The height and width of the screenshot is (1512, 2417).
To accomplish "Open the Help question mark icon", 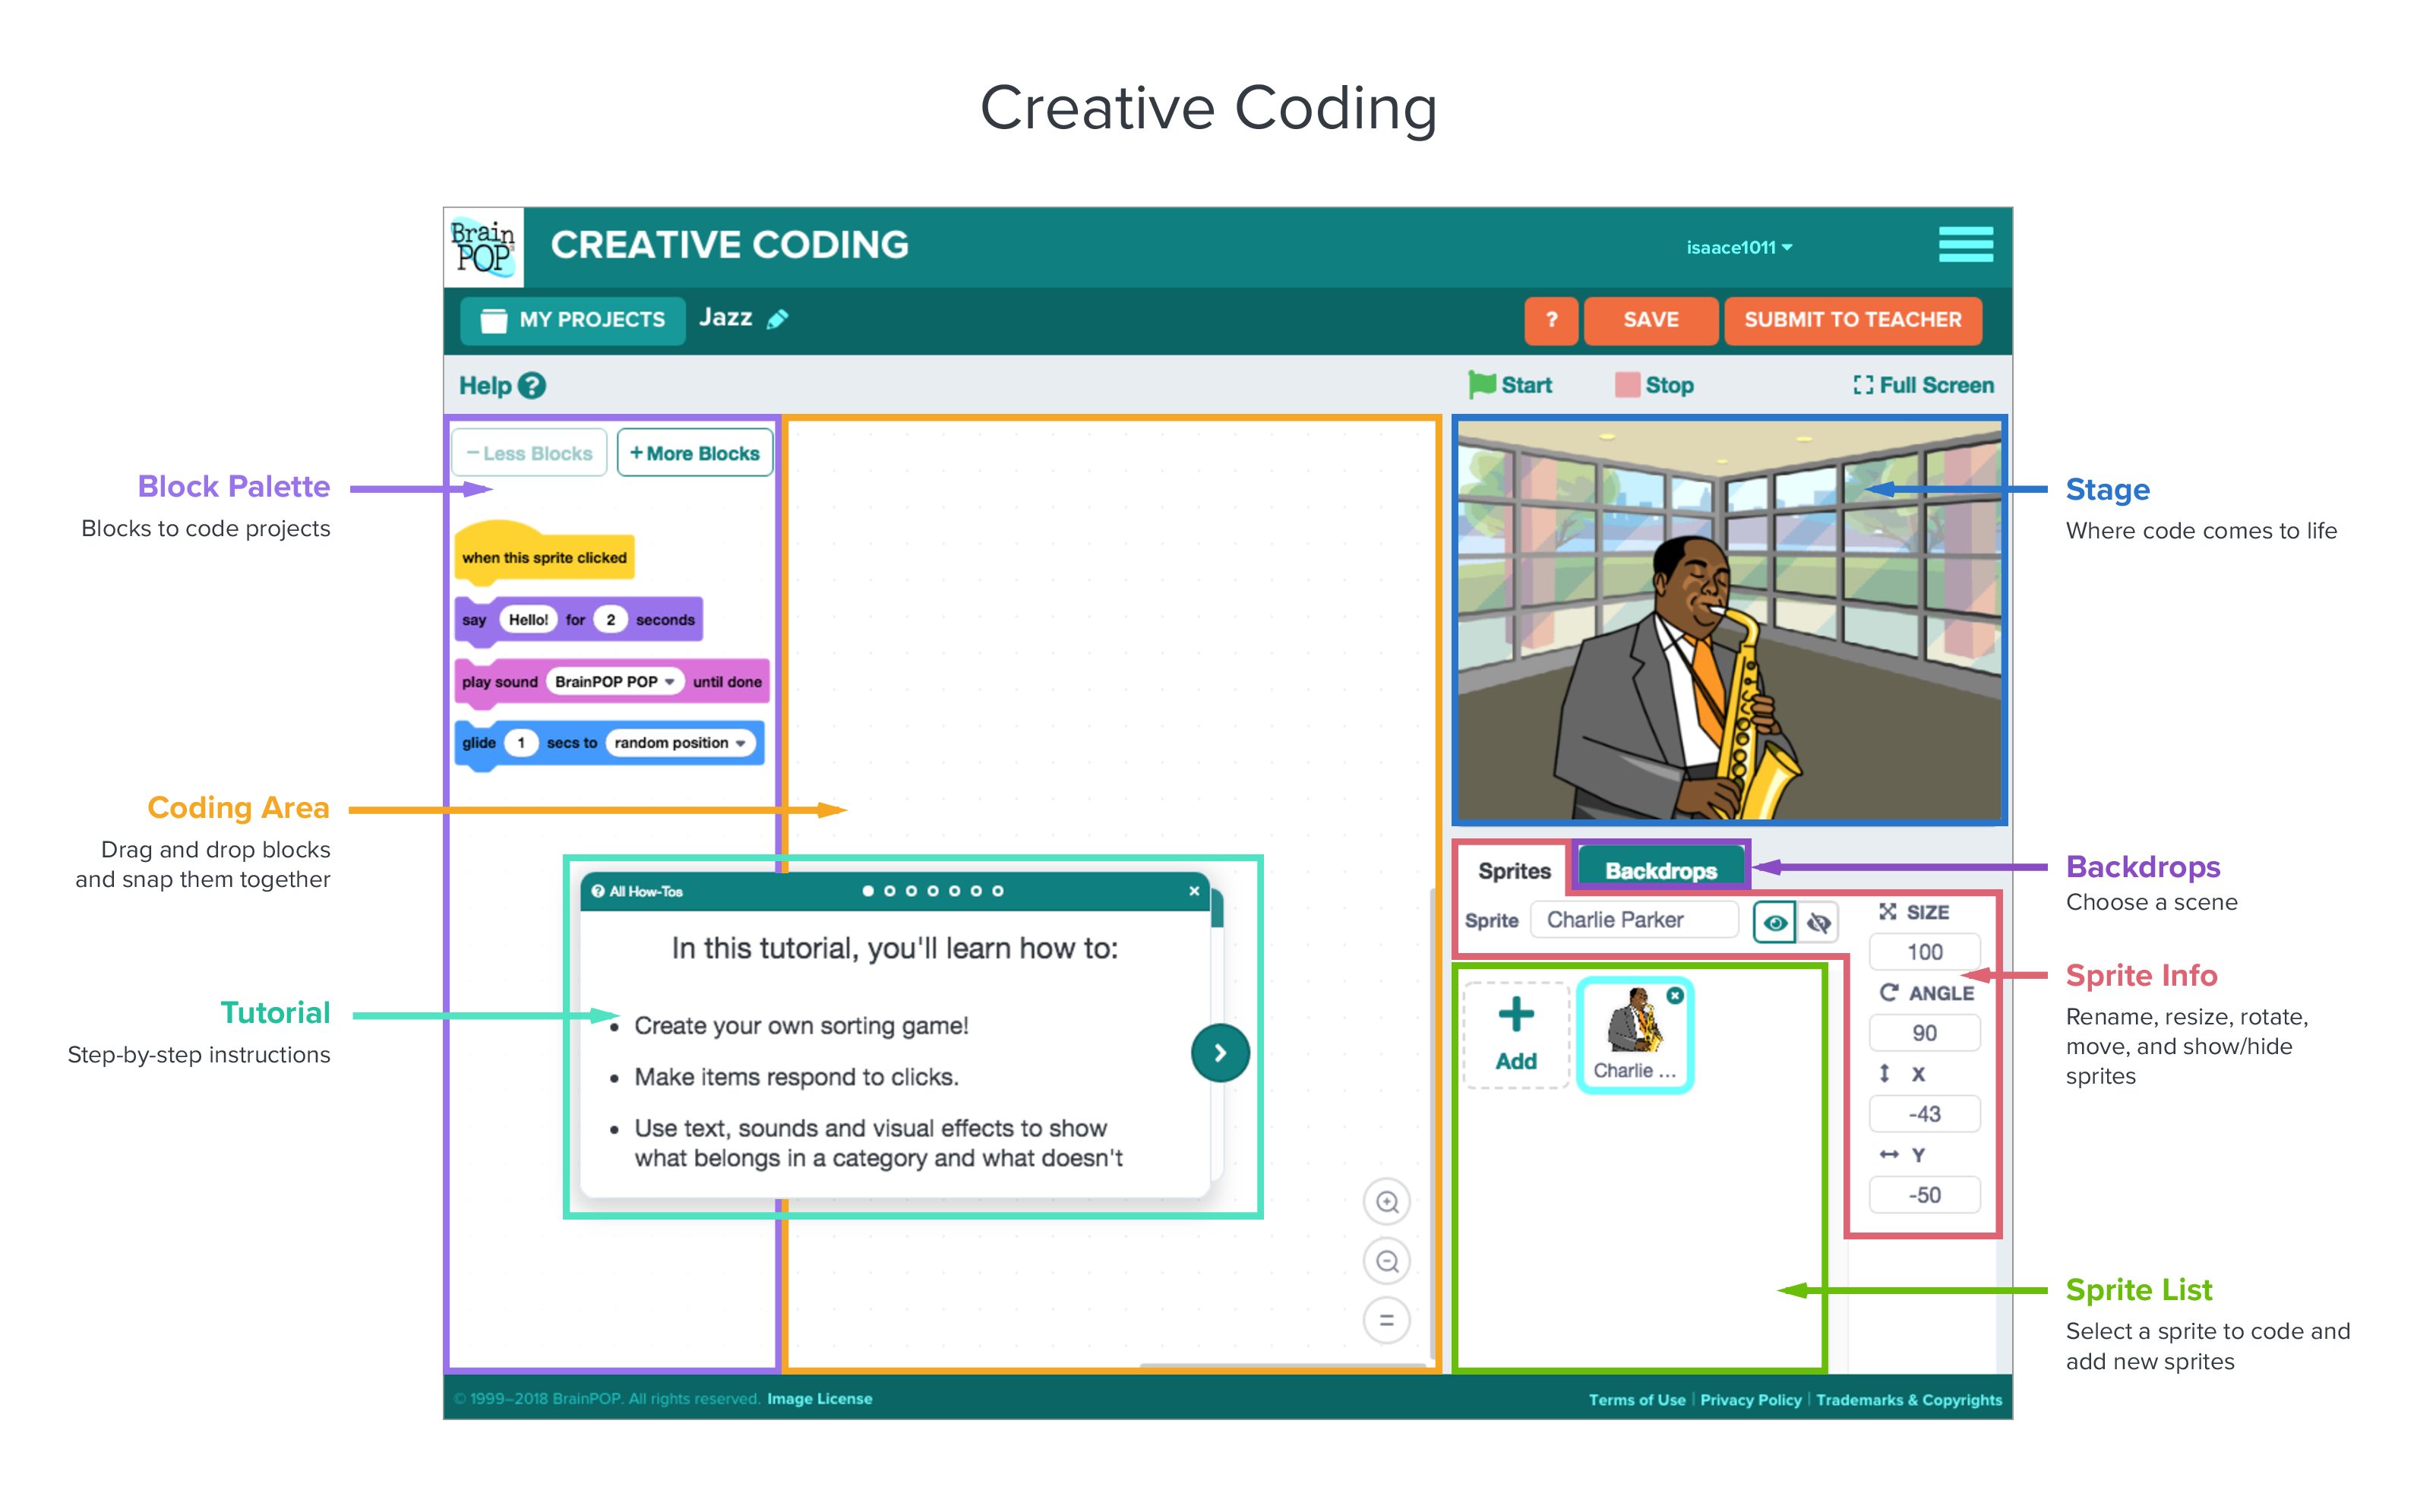I will [x=533, y=385].
